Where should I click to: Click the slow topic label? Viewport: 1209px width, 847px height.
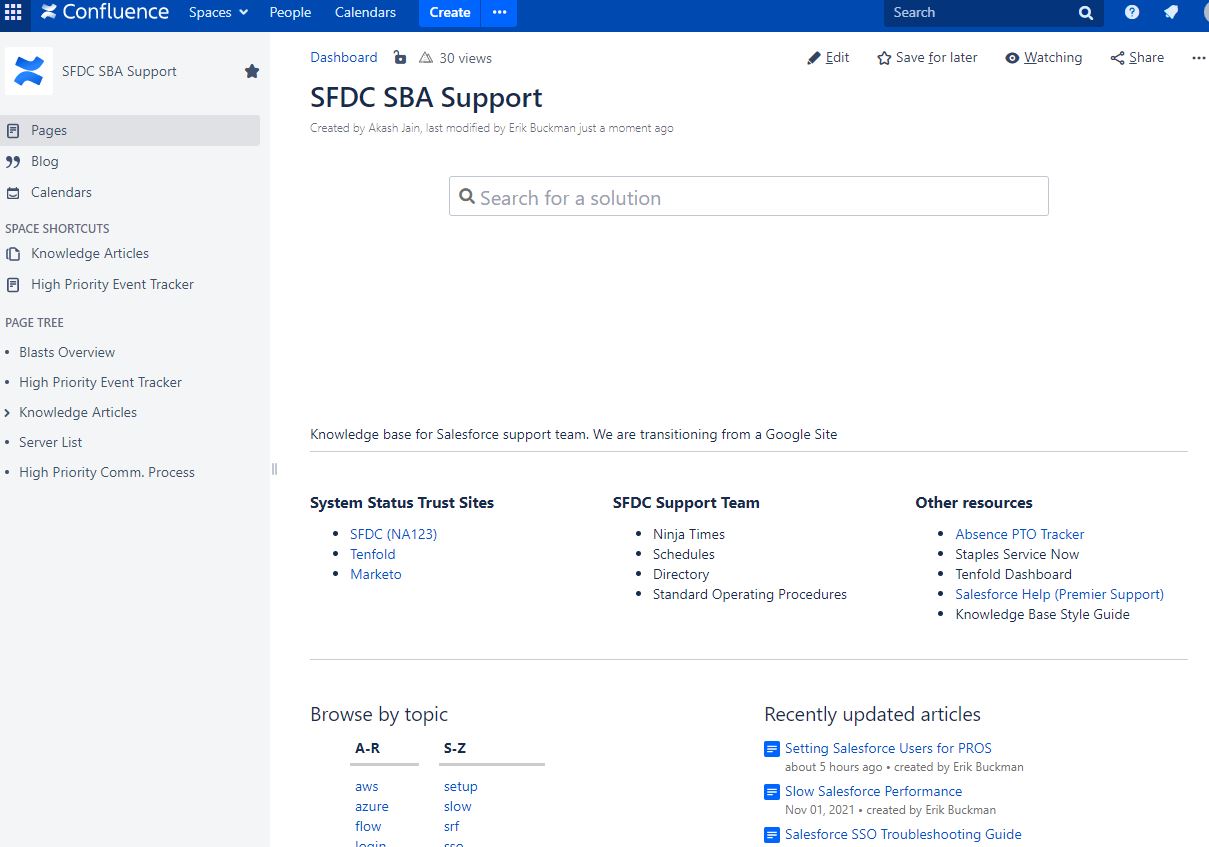coord(458,806)
